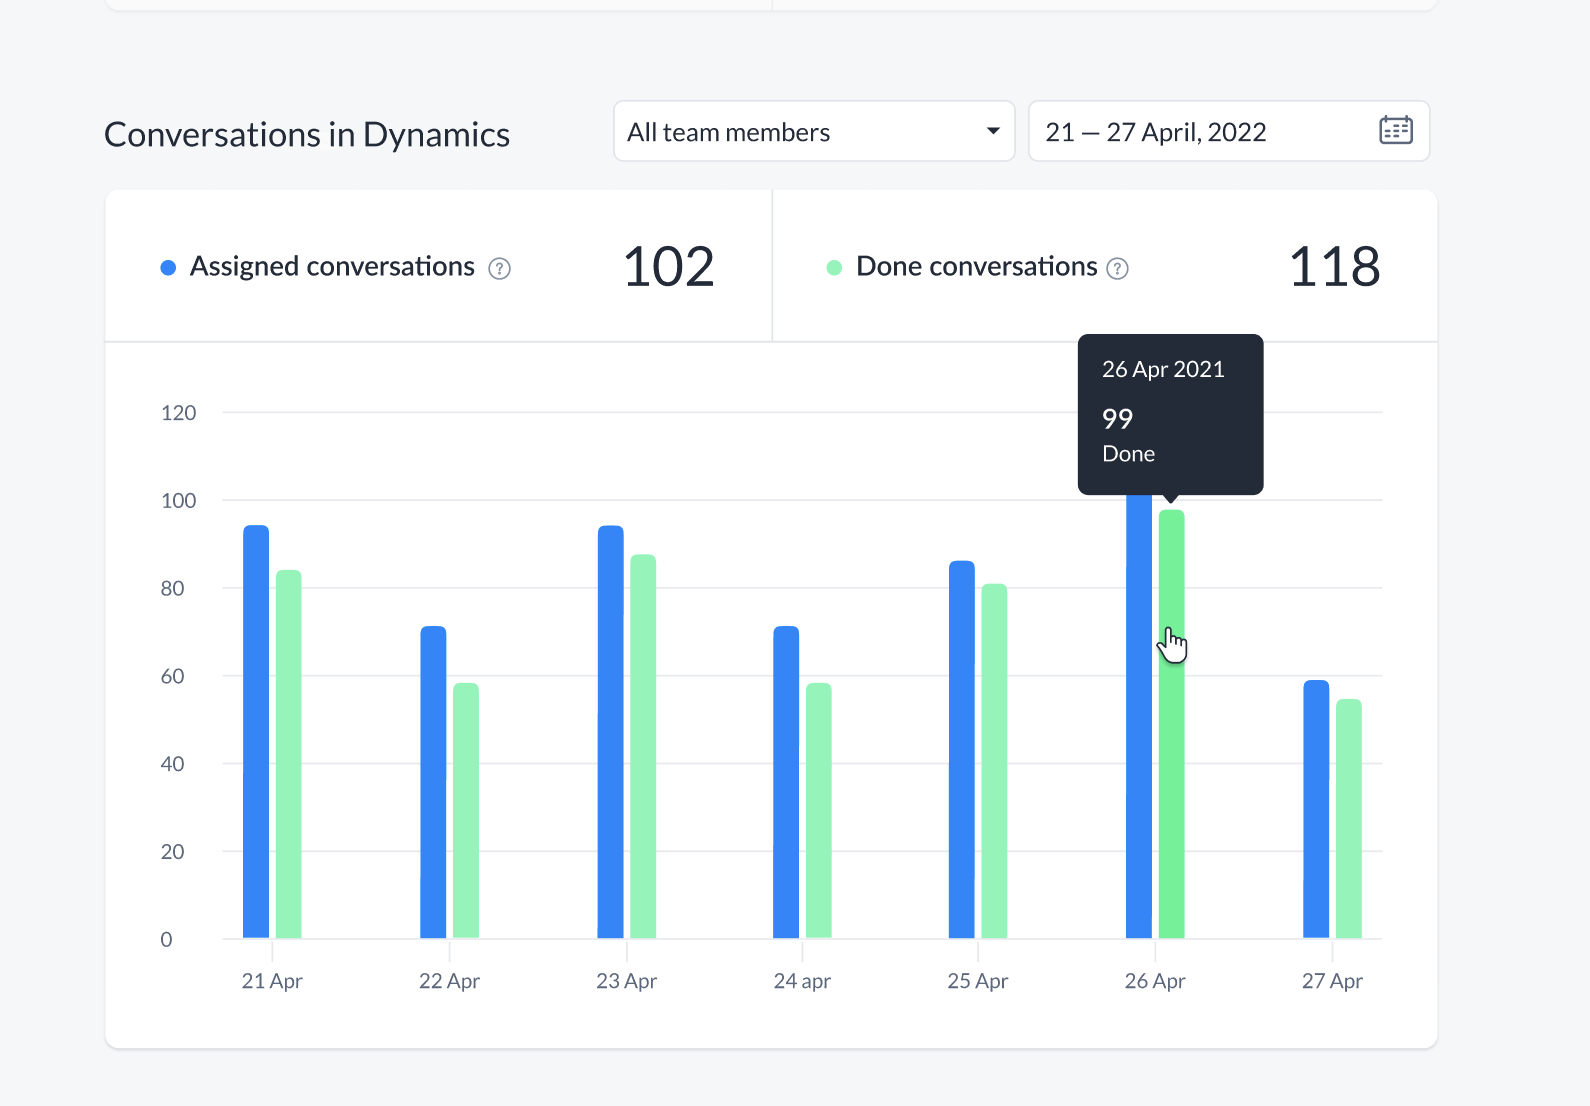The height and width of the screenshot is (1106, 1590).
Task: Click the 118 done total value
Action: [1334, 267]
